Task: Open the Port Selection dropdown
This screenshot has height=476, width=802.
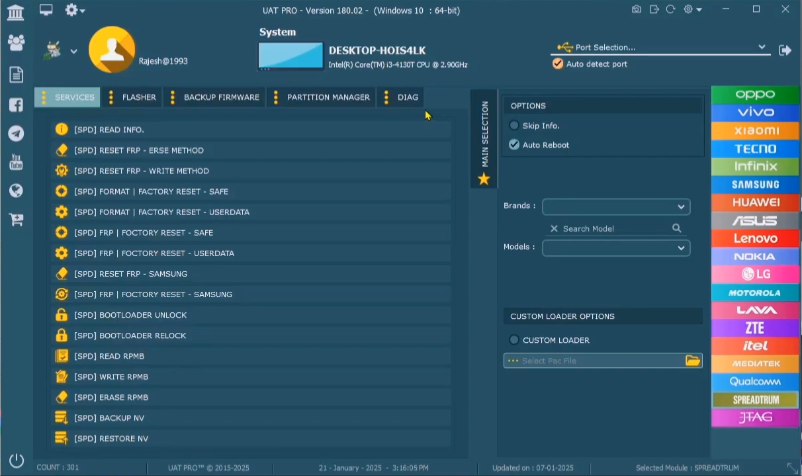Action: click(660, 48)
